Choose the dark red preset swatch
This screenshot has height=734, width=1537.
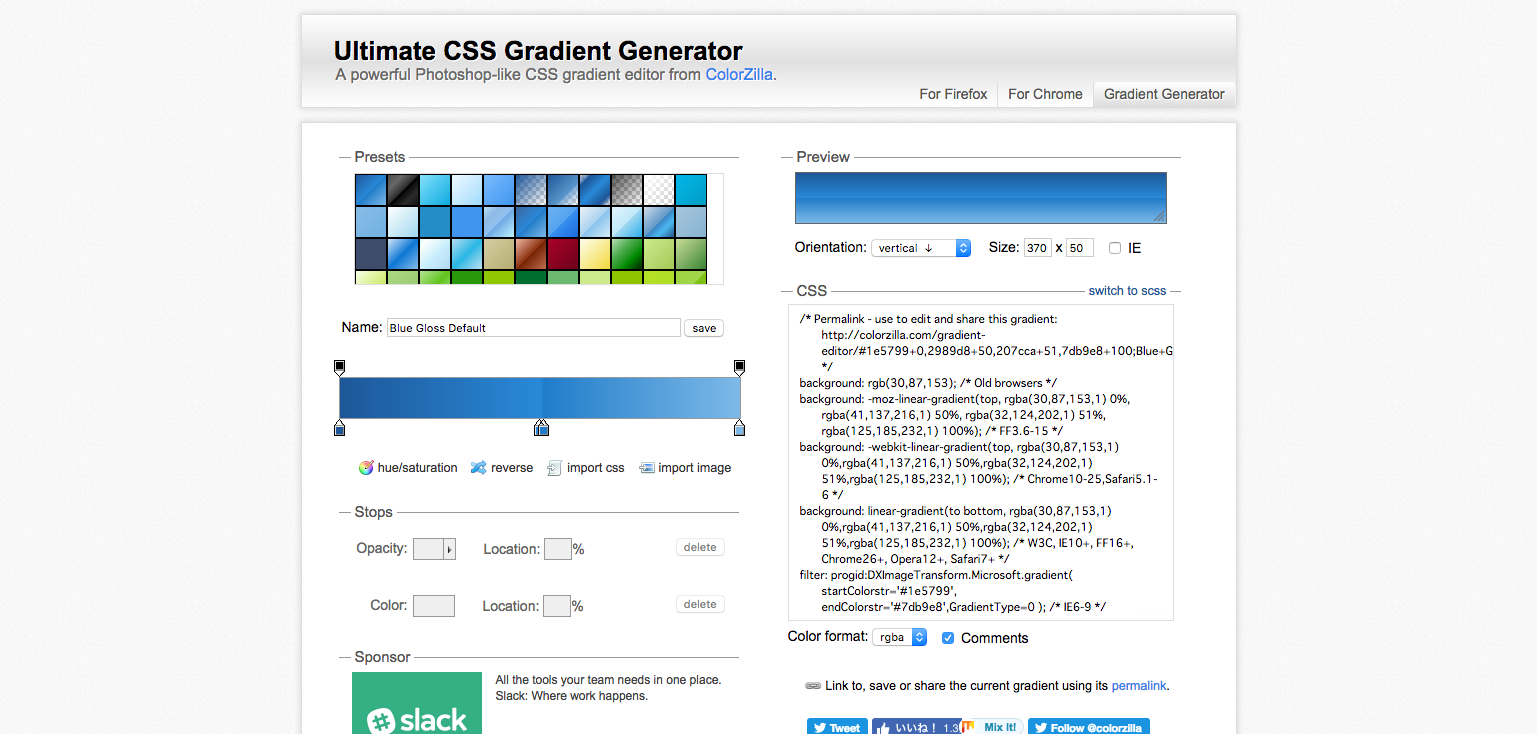click(x=563, y=254)
